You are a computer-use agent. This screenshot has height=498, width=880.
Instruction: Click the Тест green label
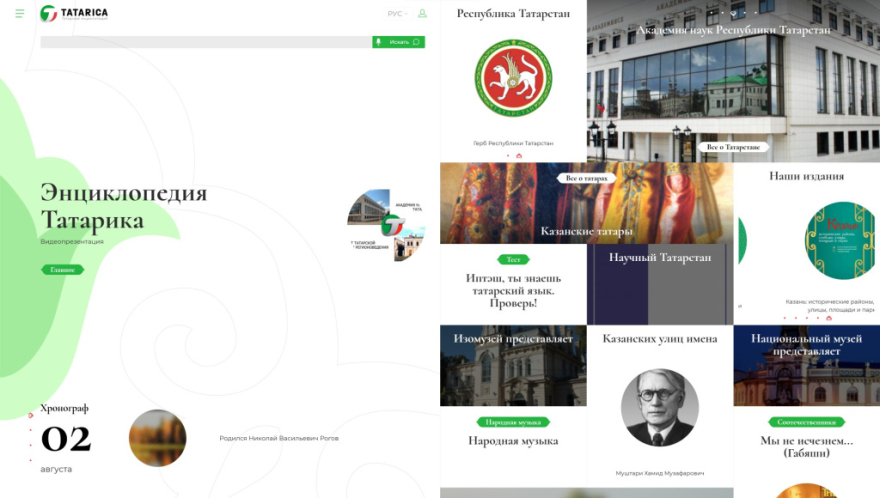pos(513,259)
